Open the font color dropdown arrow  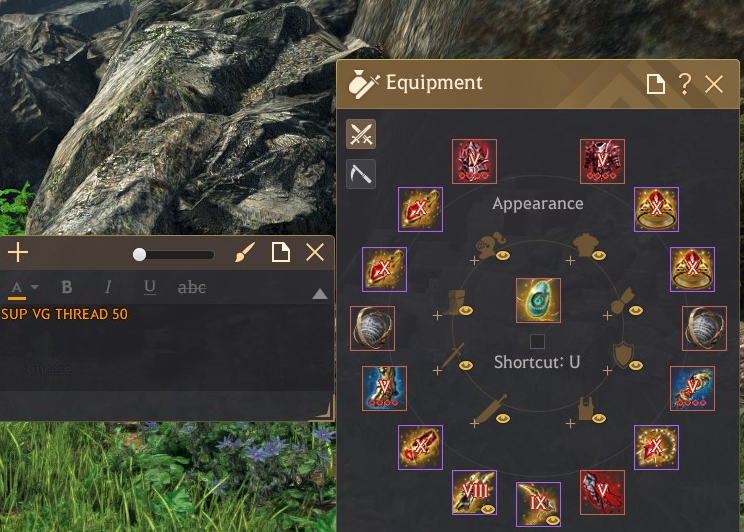tap(35, 287)
